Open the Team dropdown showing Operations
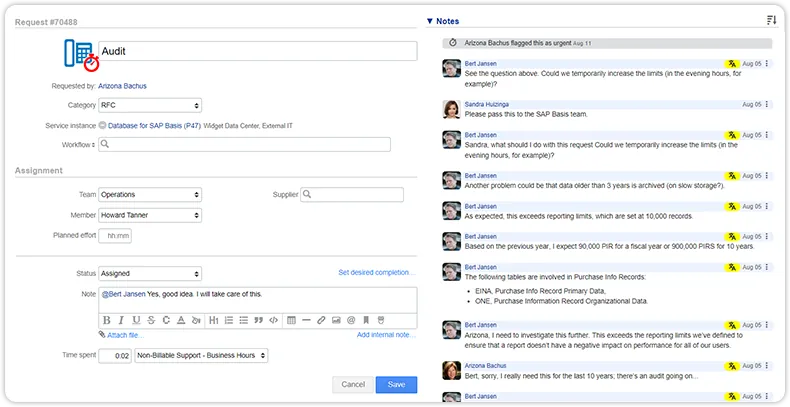790x407 pixels. 150,194
